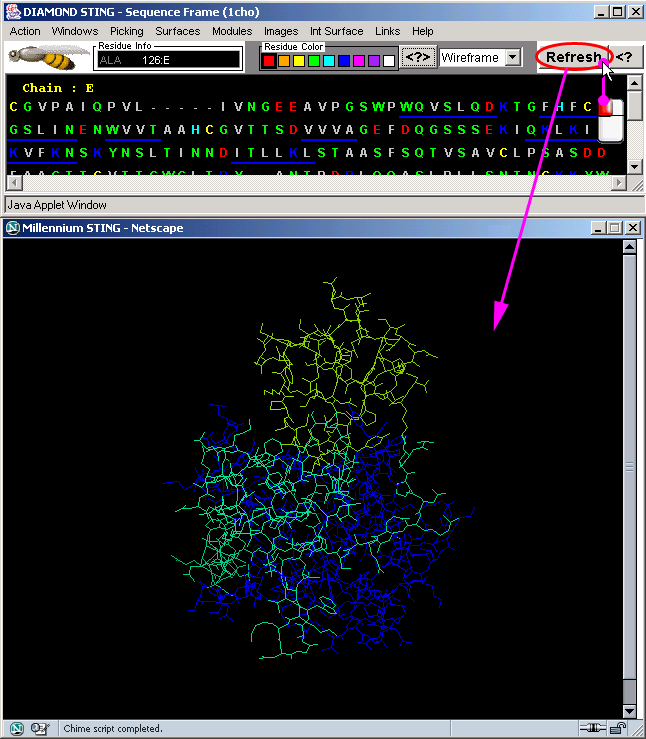The height and width of the screenshot is (739, 646).
Task: Select the red residue color swatch
Action: pyautogui.click(x=268, y=61)
